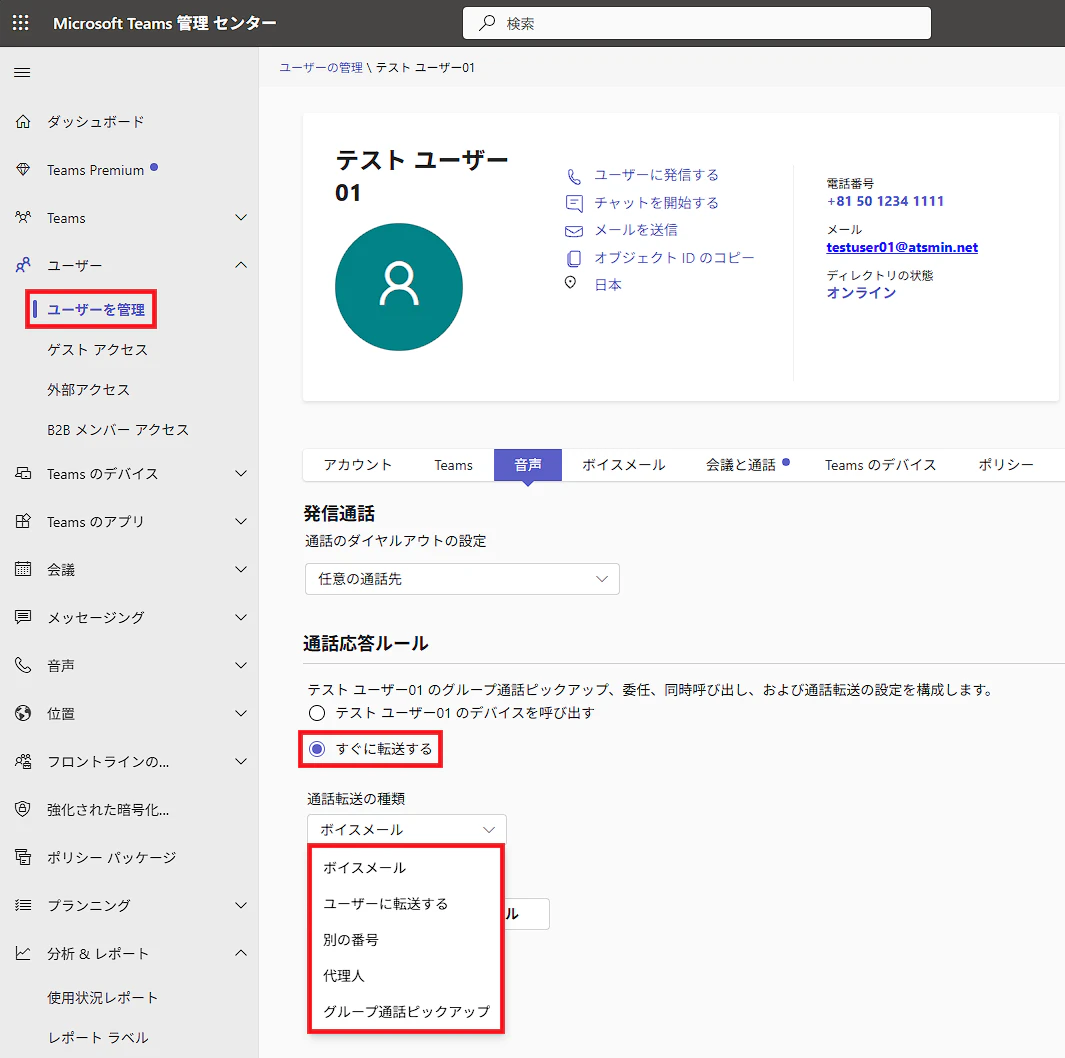Expand the メッセージング section chevron
The height and width of the screenshot is (1058, 1065).
coord(240,617)
